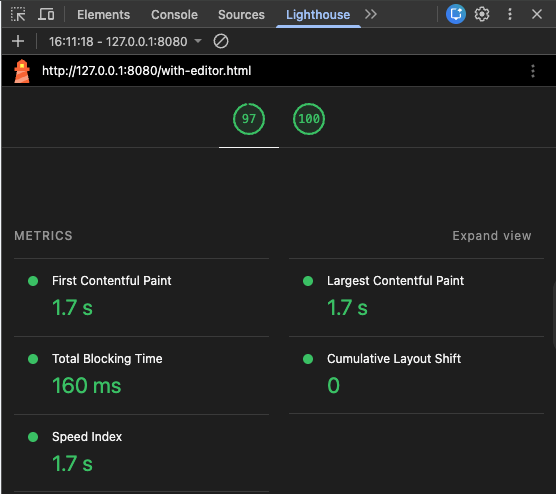The height and width of the screenshot is (494, 556).
Task: Expand the Largest Contentful Paint metric
Action: click(416, 297)
